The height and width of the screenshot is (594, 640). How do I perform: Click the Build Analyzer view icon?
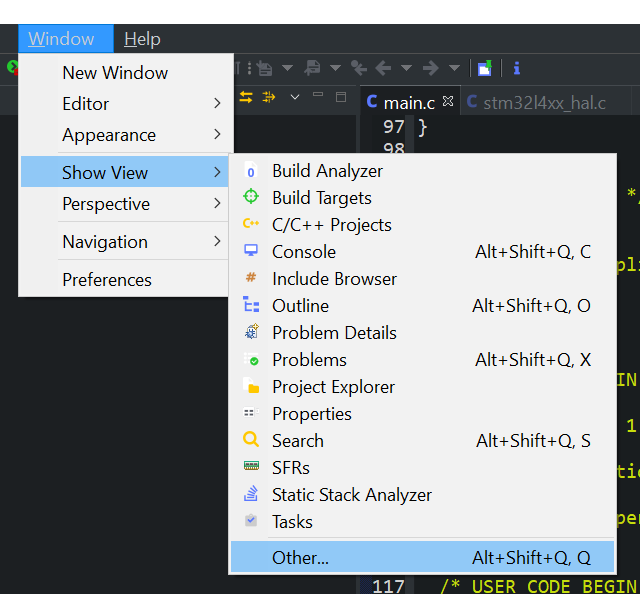[251, 171]
